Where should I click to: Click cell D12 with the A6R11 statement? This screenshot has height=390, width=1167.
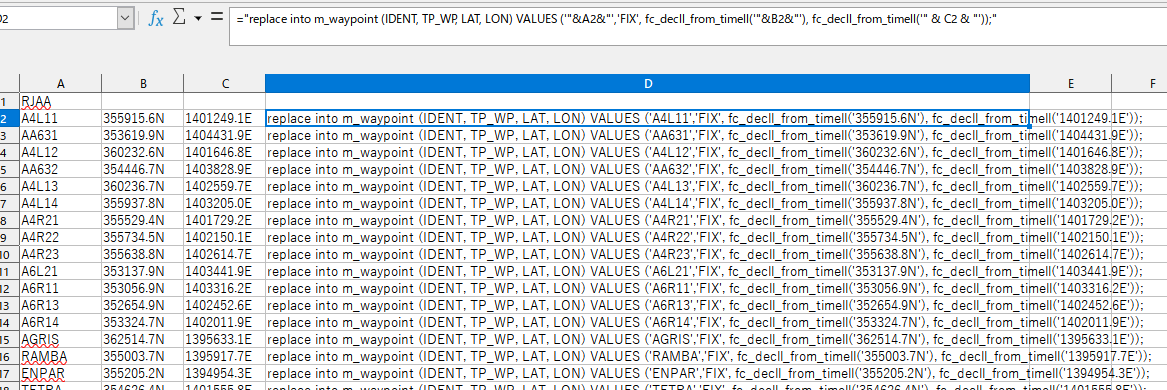tap(648, 286)
